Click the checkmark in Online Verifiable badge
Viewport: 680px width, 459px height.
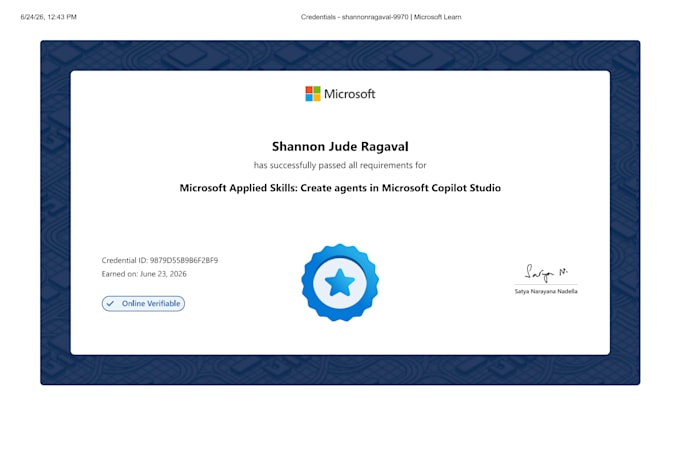[110, 304]
